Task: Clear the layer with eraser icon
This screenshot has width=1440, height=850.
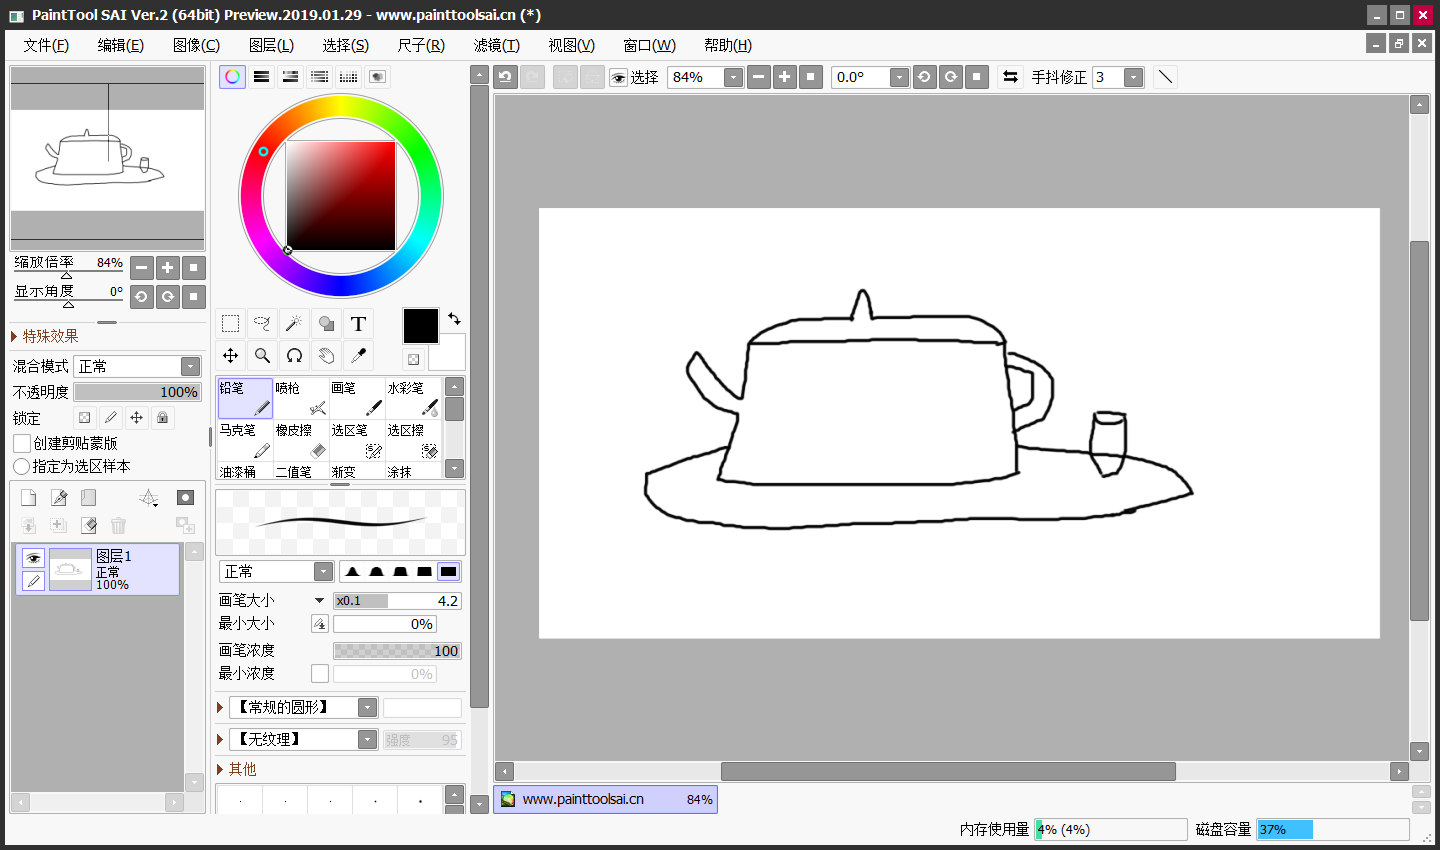Action: tap(89, 525)
